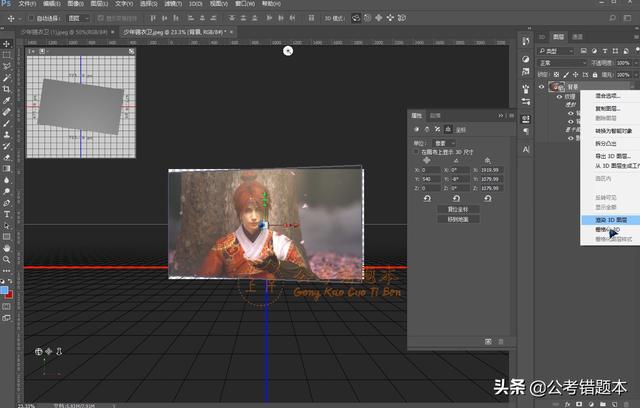
Task: Open the 单位 units dropdown in Properties
Action: [x=444, y=143]
